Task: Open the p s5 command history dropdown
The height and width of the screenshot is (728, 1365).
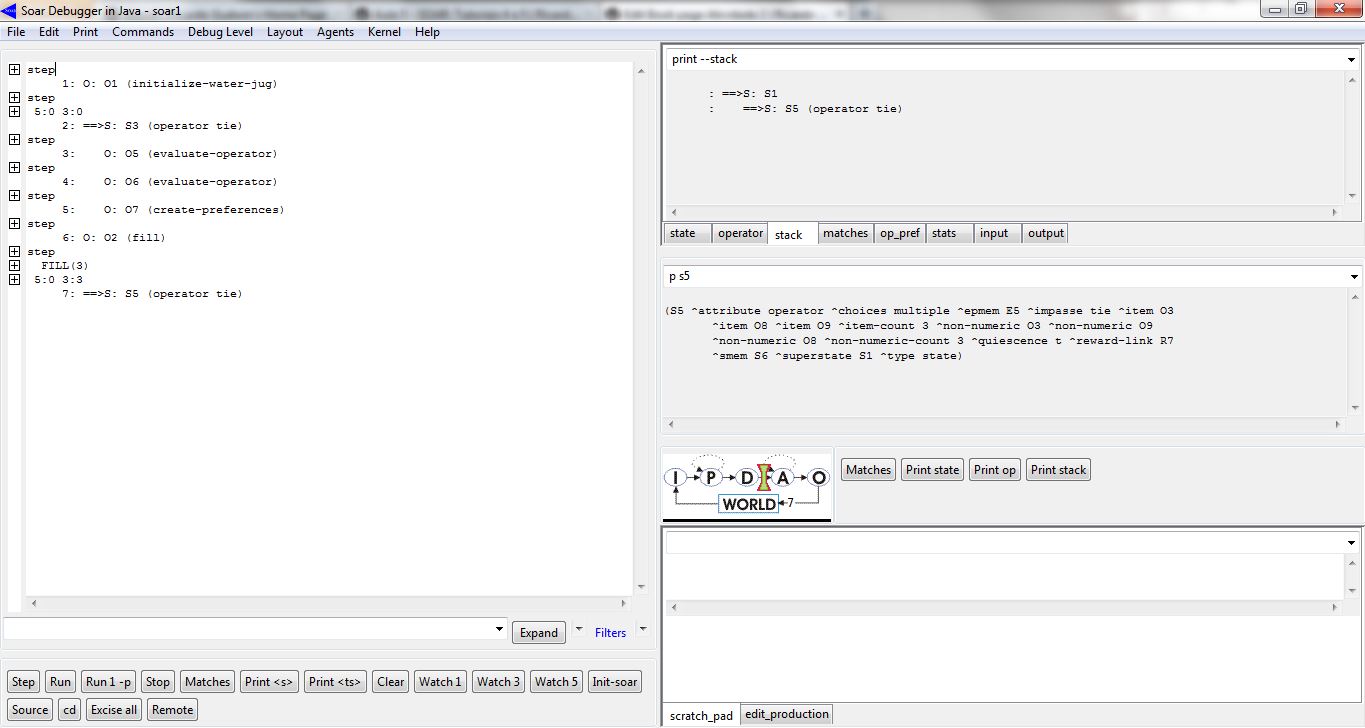Action: tap(1352, 277)
